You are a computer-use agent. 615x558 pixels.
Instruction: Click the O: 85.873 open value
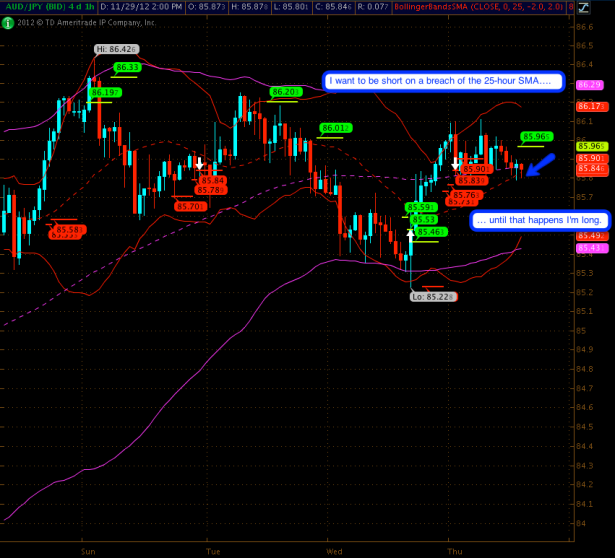click(x=206, y=7)
